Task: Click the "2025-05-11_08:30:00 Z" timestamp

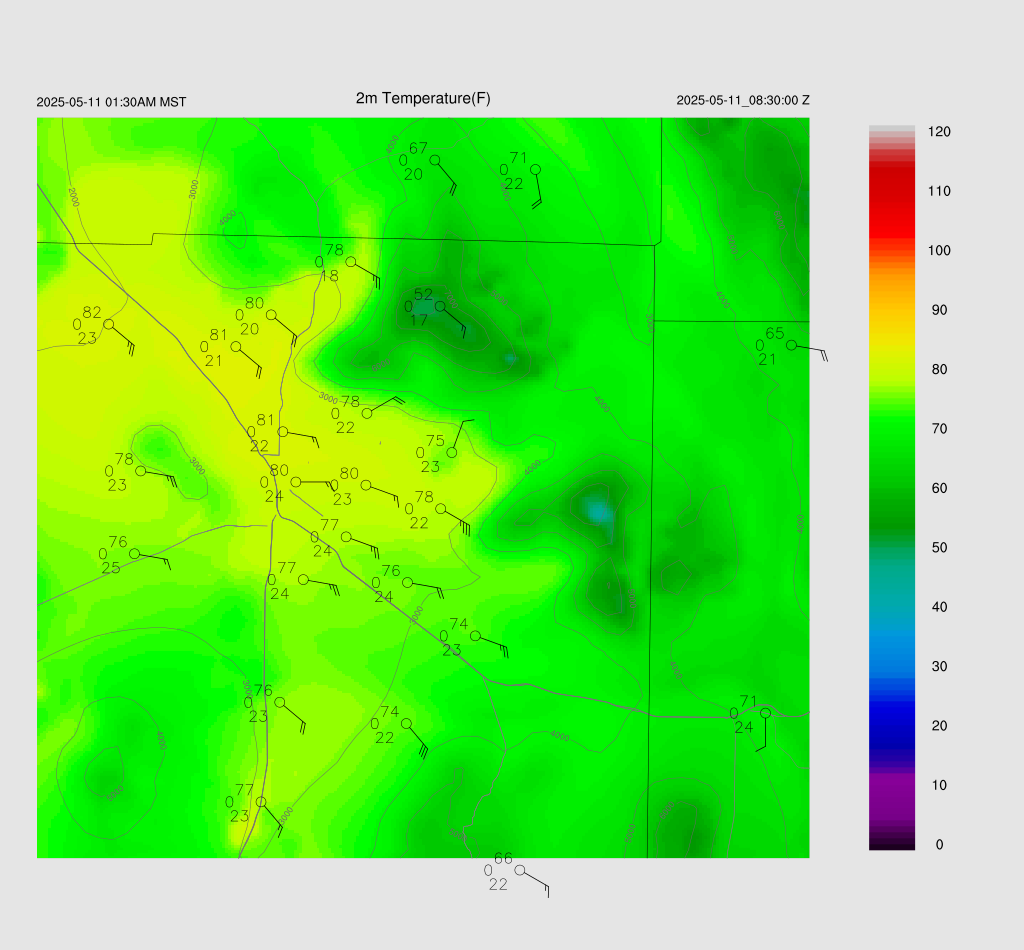Action: [x=743, y=101]
